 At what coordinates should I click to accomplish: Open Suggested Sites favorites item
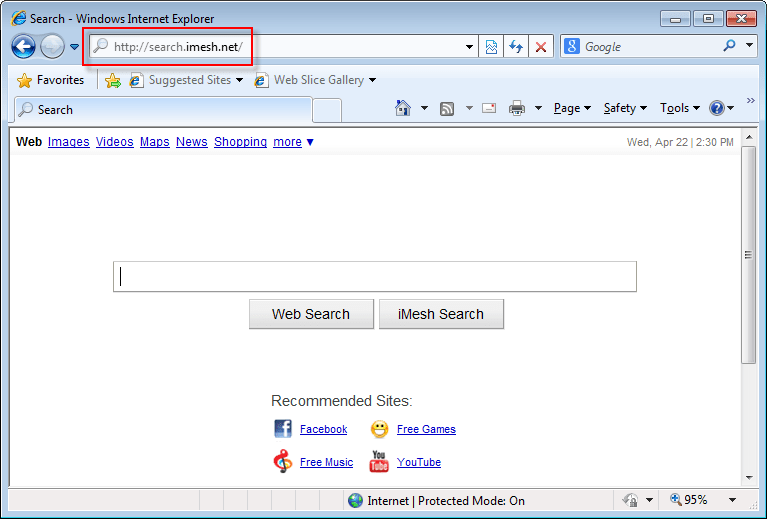point(180,80)
